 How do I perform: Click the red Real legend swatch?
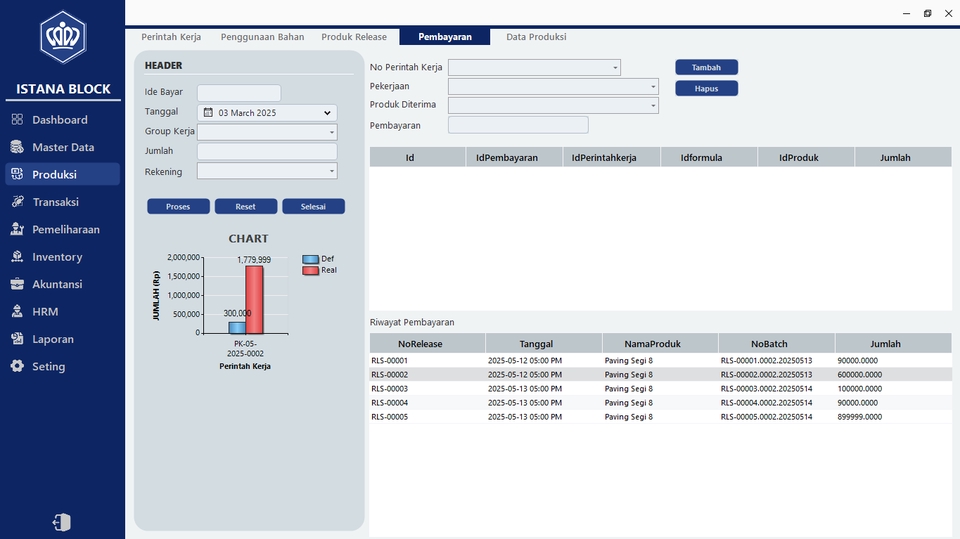click(x=310, y=270)
